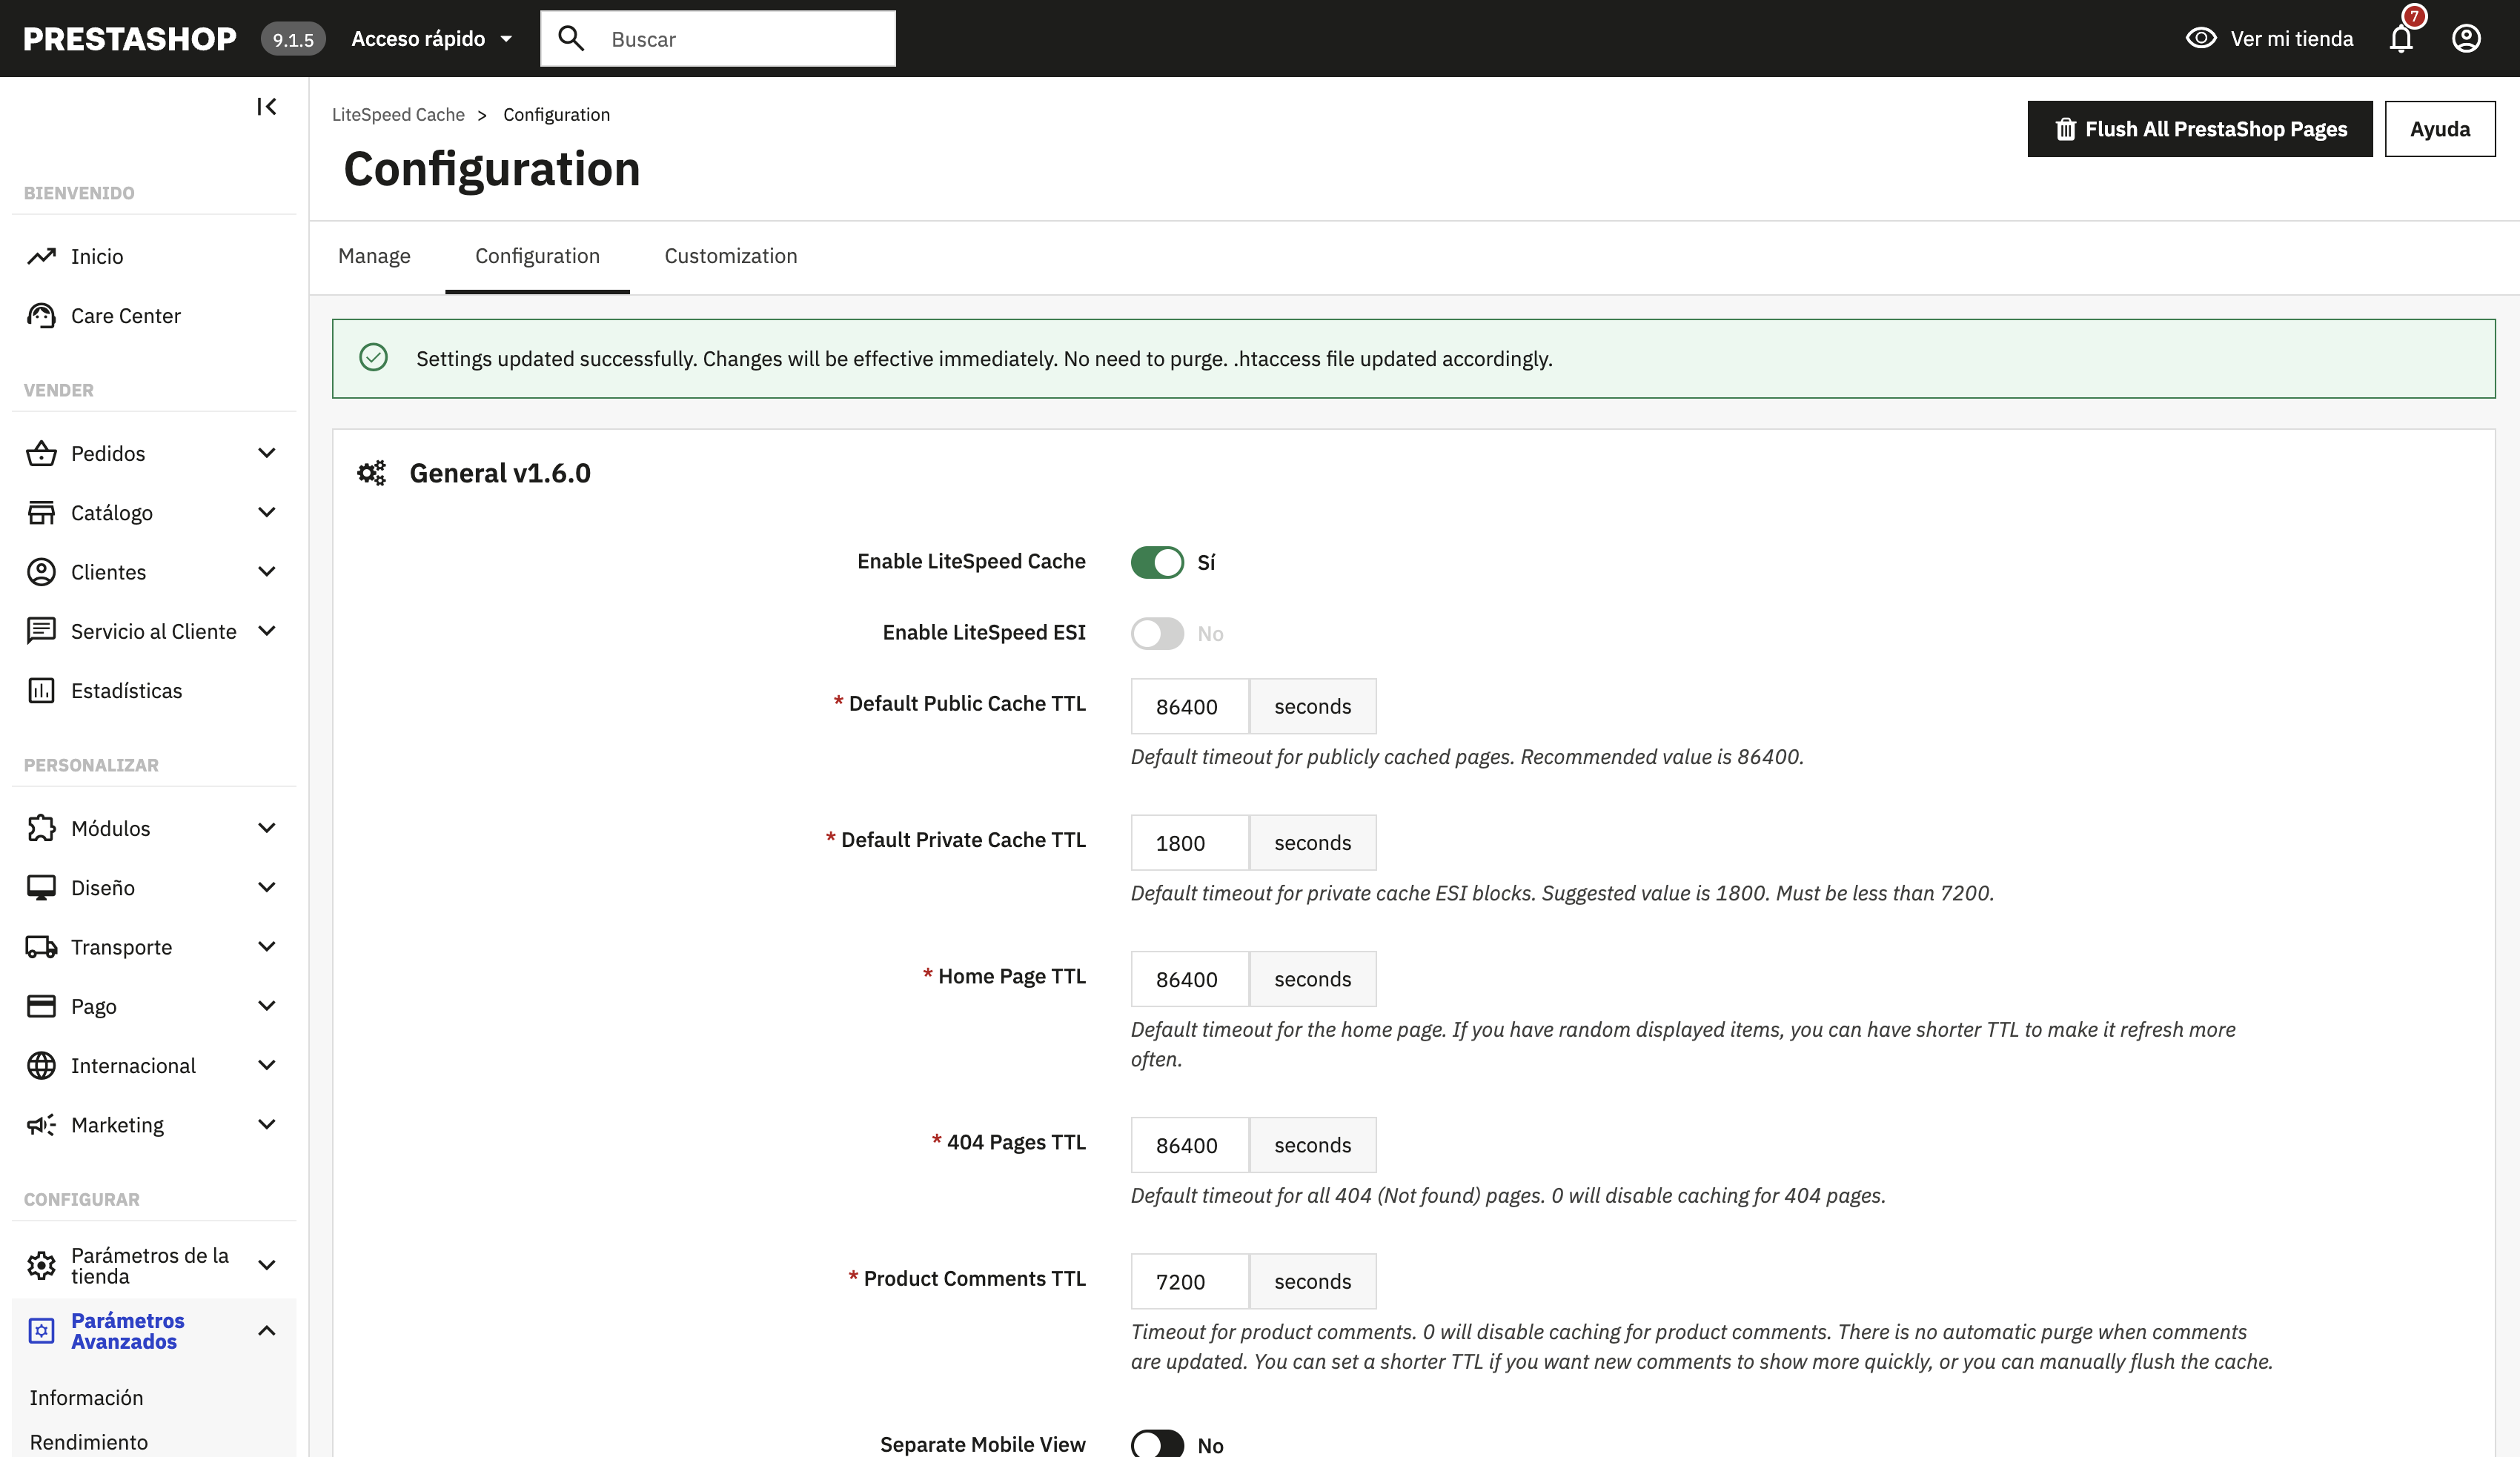
Task: Open the user profile icon
Action: (2466, 38)
